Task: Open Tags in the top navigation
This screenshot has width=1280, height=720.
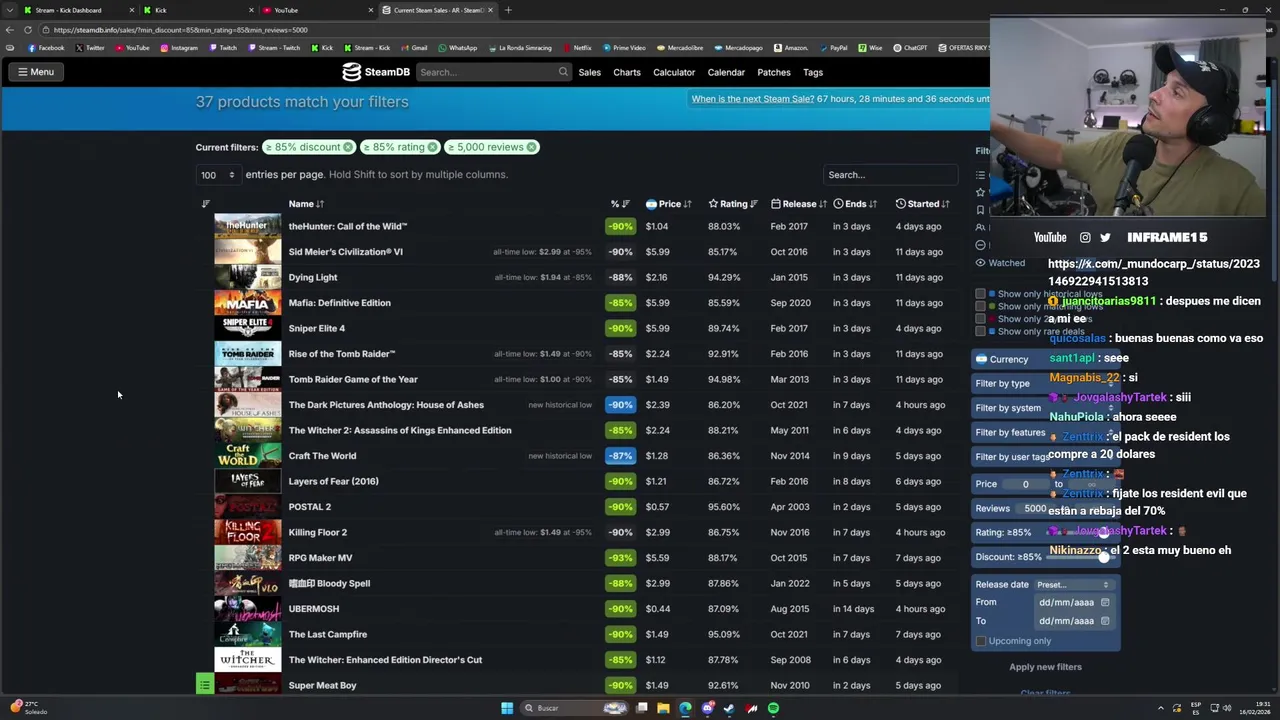Action: point(813,72)
